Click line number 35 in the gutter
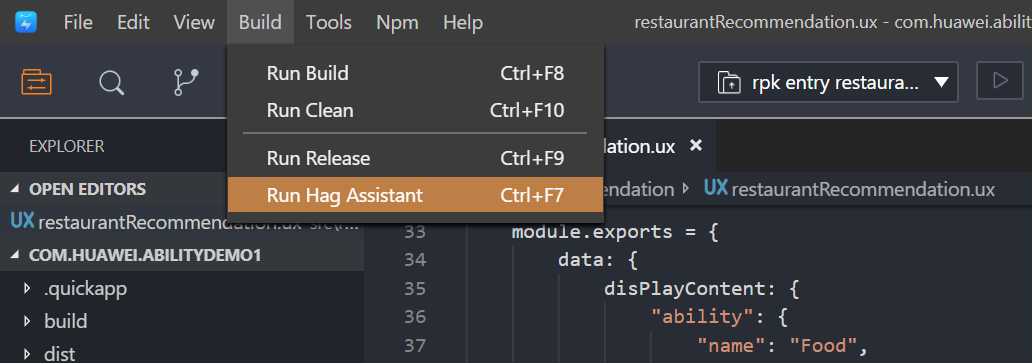This screenshot has height=363, width=1032. pos(415,289)
